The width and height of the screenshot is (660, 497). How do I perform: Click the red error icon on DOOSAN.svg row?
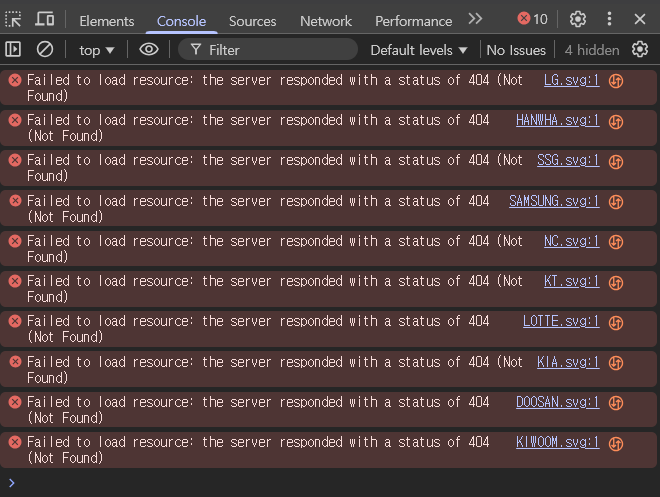tap(15, 402)
